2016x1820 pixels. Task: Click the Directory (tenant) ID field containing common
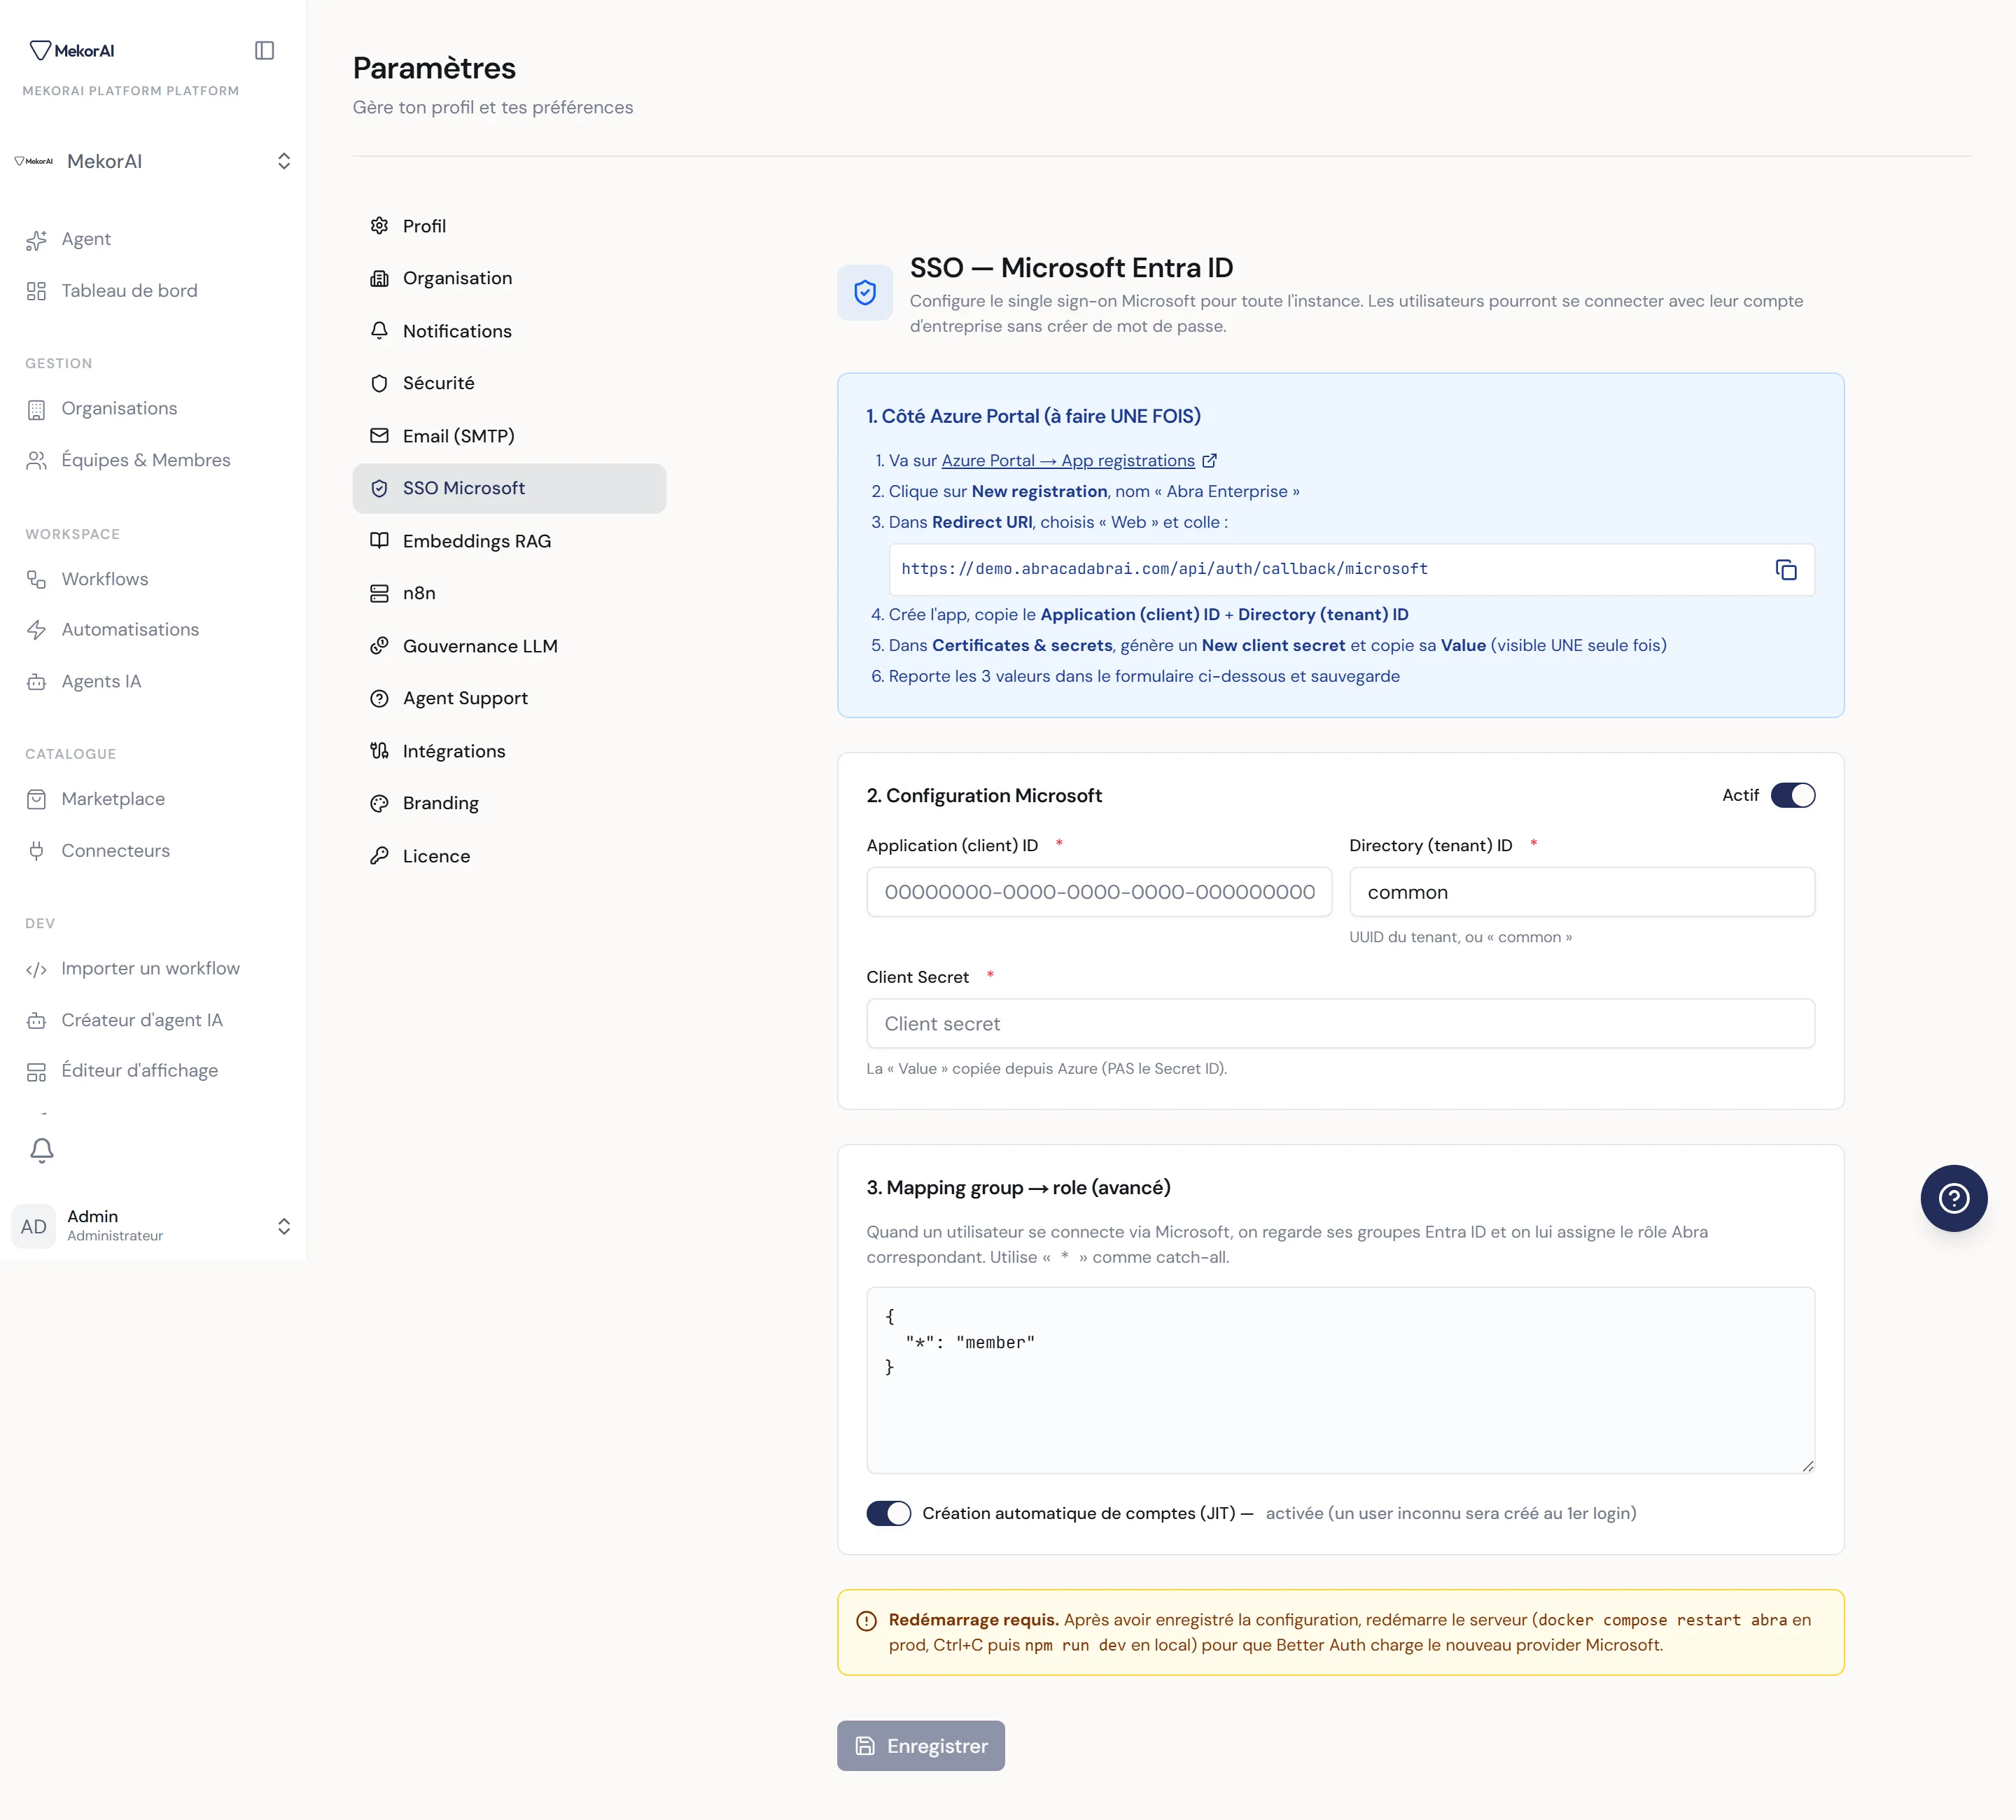(1582, 892)
